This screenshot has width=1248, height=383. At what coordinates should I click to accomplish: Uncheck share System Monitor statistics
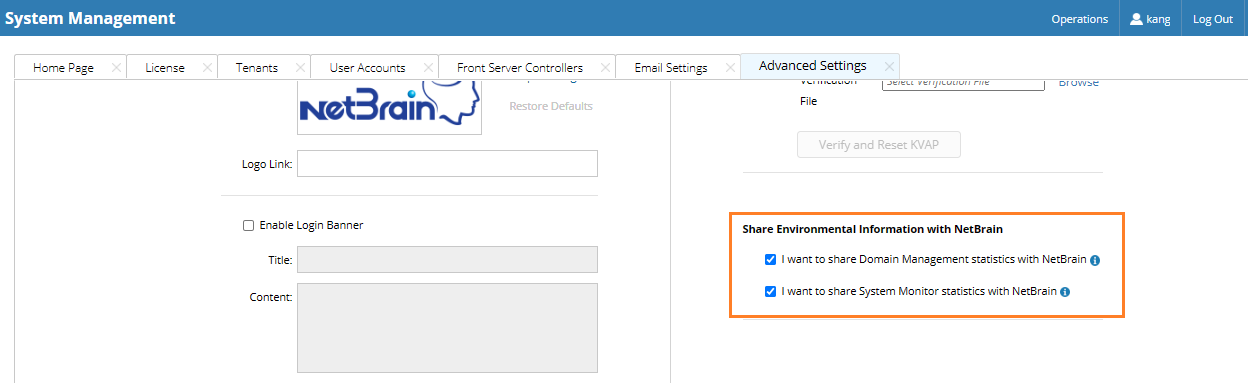click(770, 292)
